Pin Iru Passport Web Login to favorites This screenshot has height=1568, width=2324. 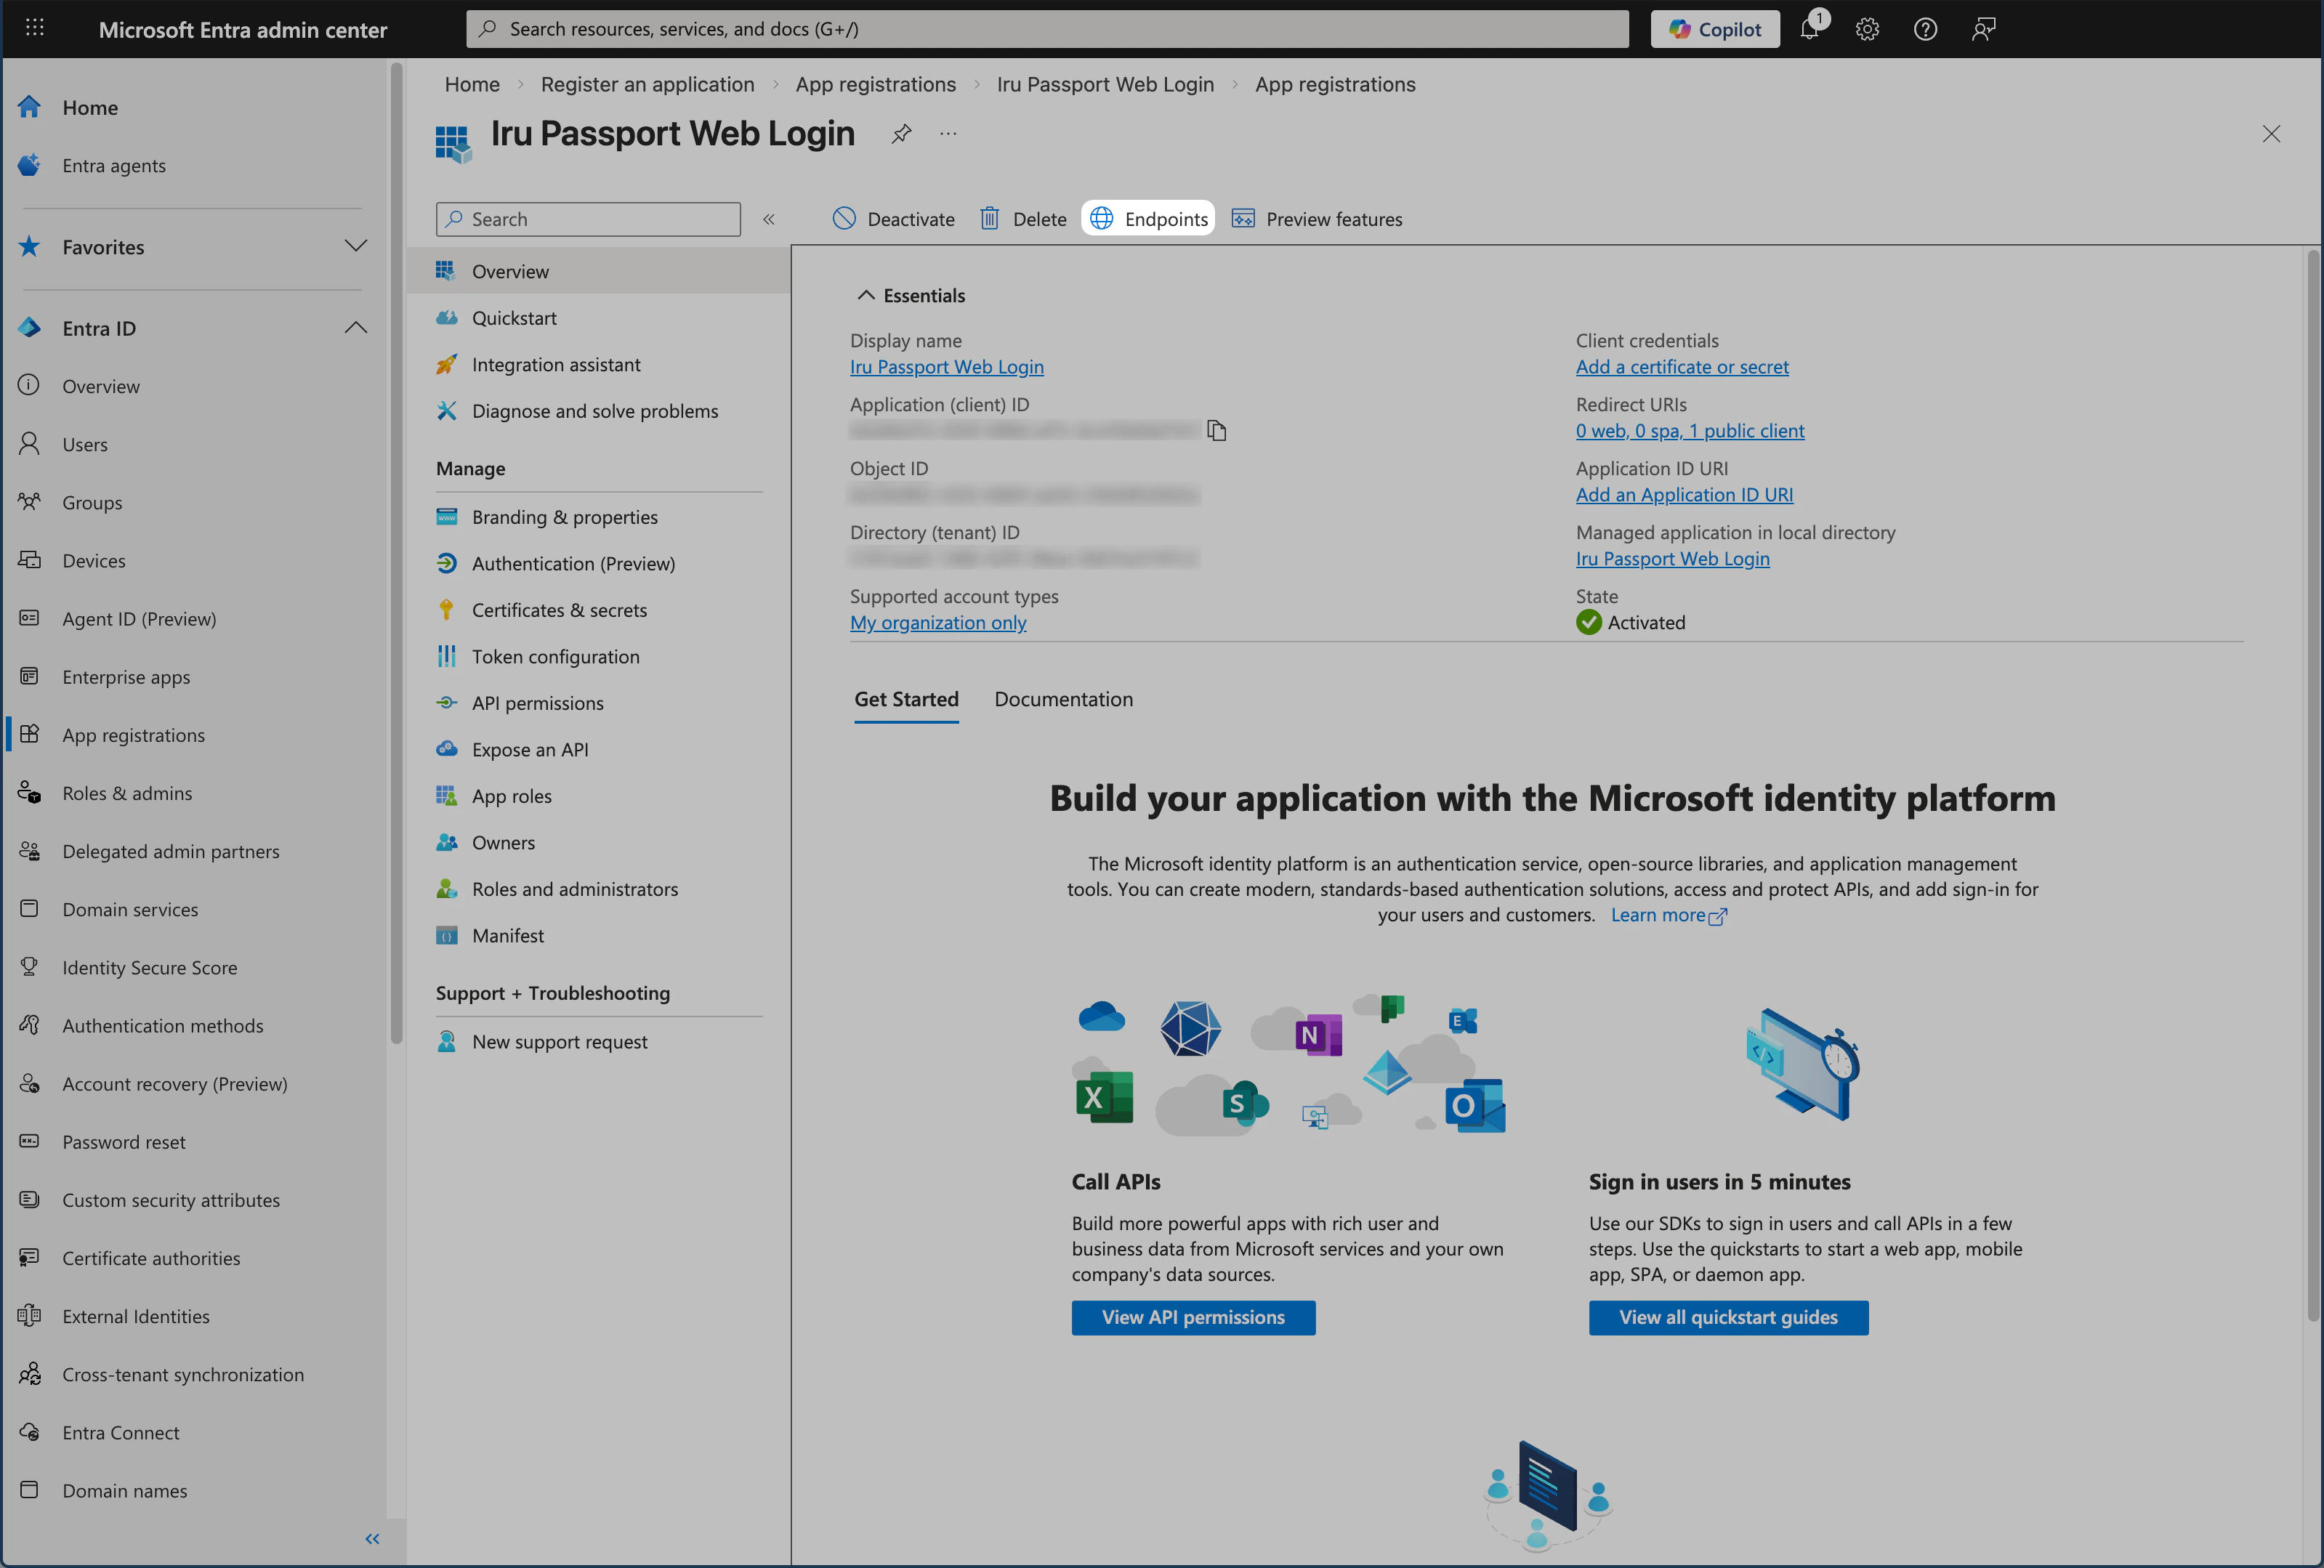point(901,133)
